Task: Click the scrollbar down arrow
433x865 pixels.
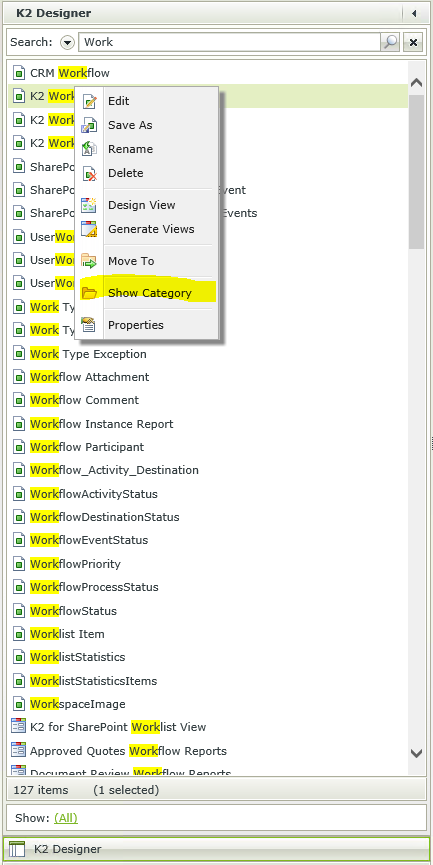Action: [416, 753]
